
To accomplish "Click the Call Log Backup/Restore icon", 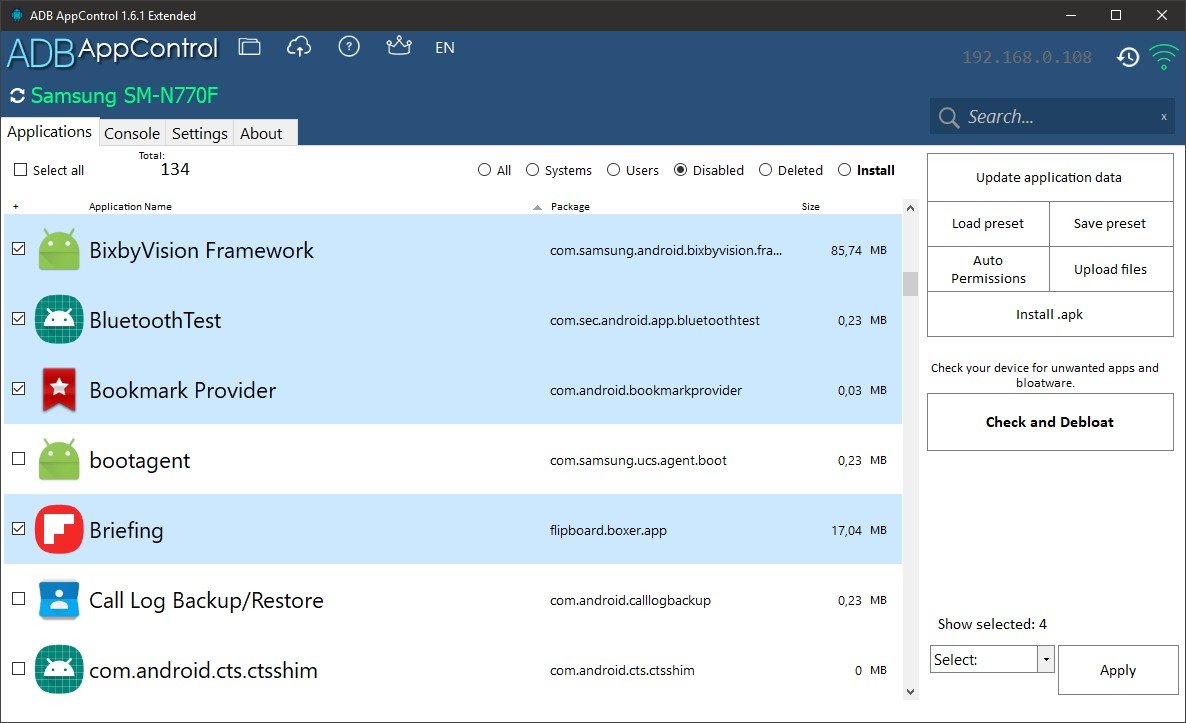I will point(59,600).
